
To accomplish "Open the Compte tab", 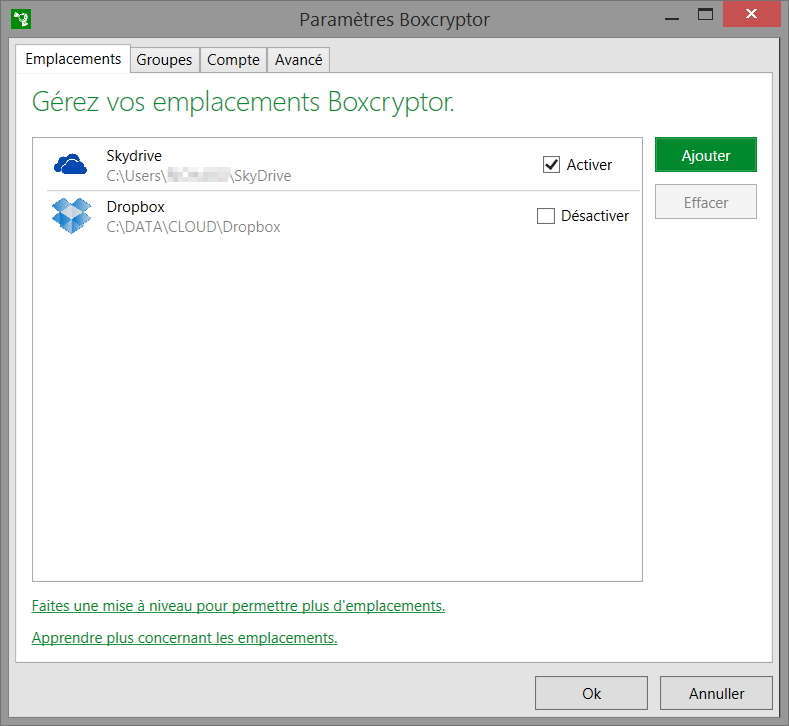I will tap(233, 60).
